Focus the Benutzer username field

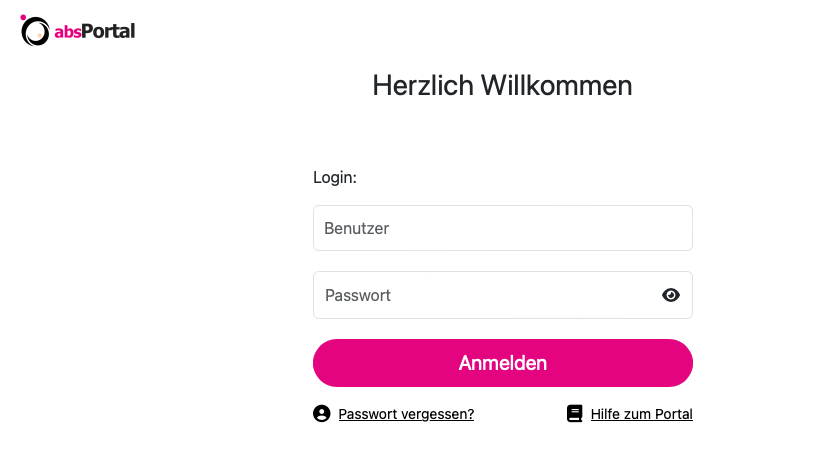[x=503, y=228]
